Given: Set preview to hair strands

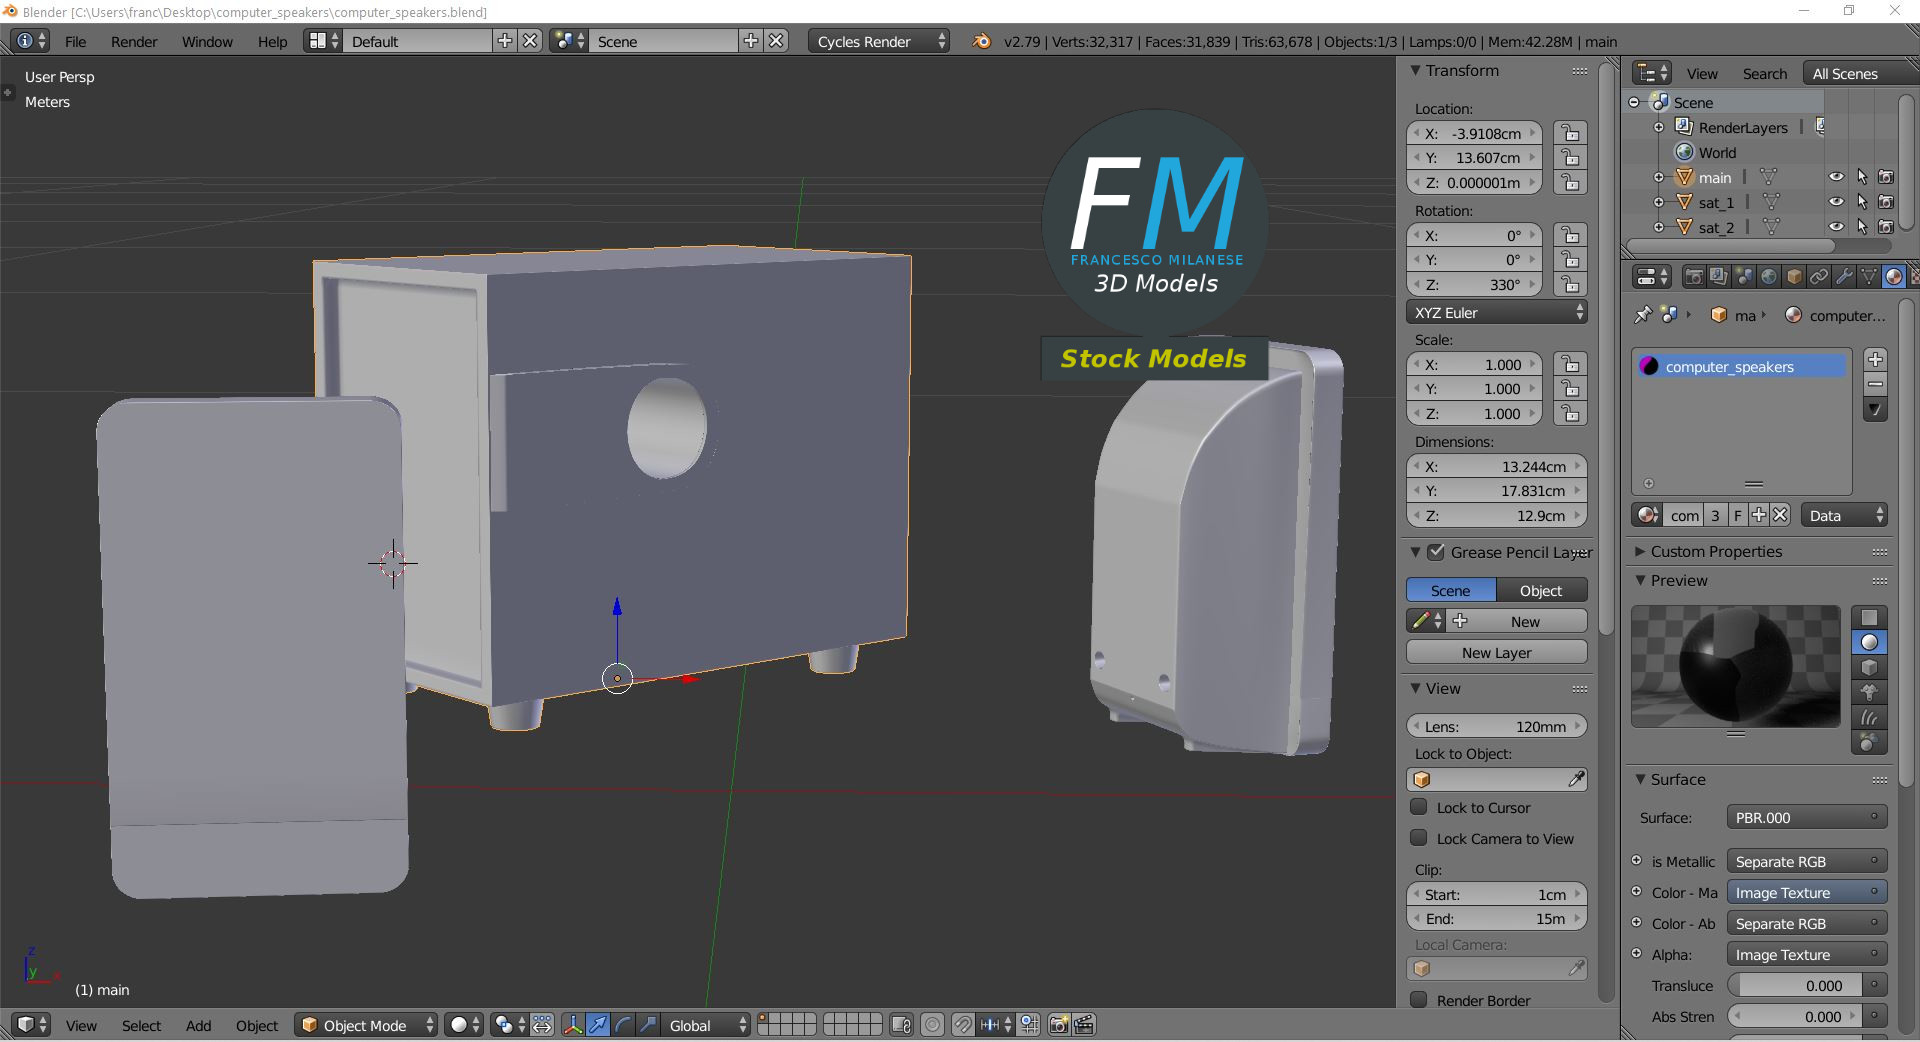Looking at the screenshot, I should coord(1869,717).
